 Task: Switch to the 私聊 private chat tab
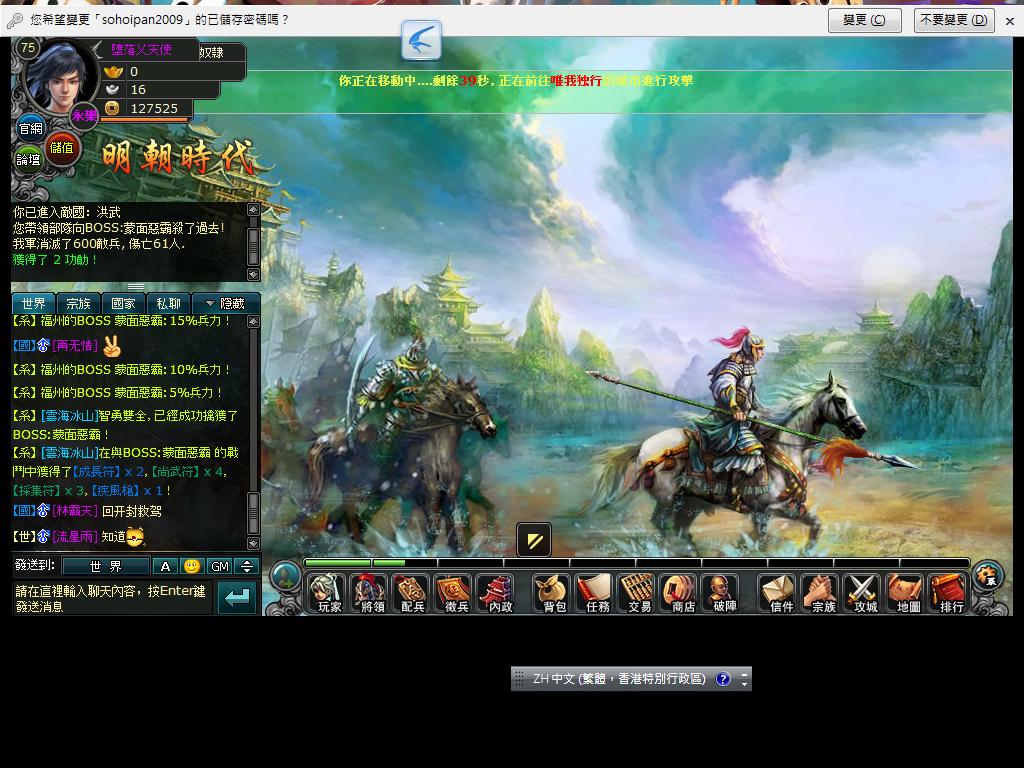pos(168,304)
